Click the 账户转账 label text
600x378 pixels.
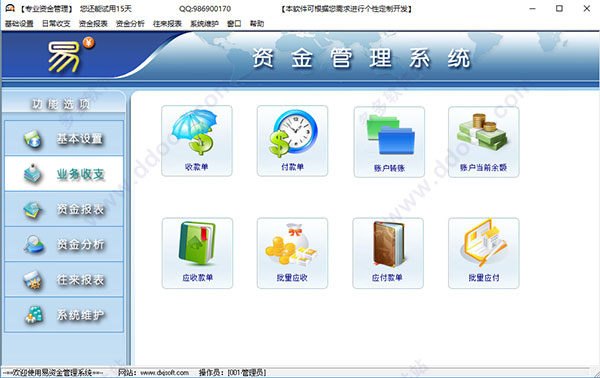389,168
